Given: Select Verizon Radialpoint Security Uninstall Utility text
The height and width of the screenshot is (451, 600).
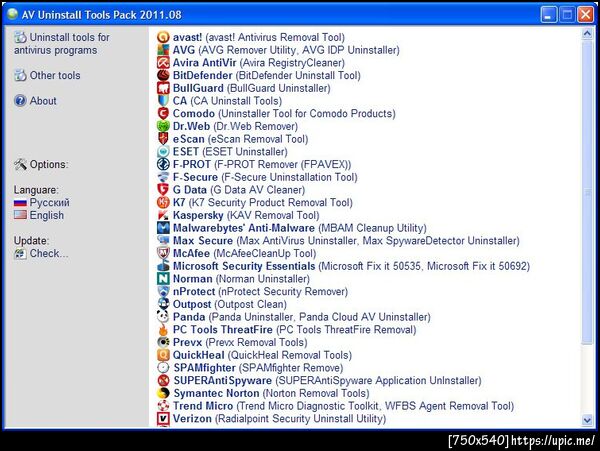Looking at the screenshot, I should coord(300,418).
